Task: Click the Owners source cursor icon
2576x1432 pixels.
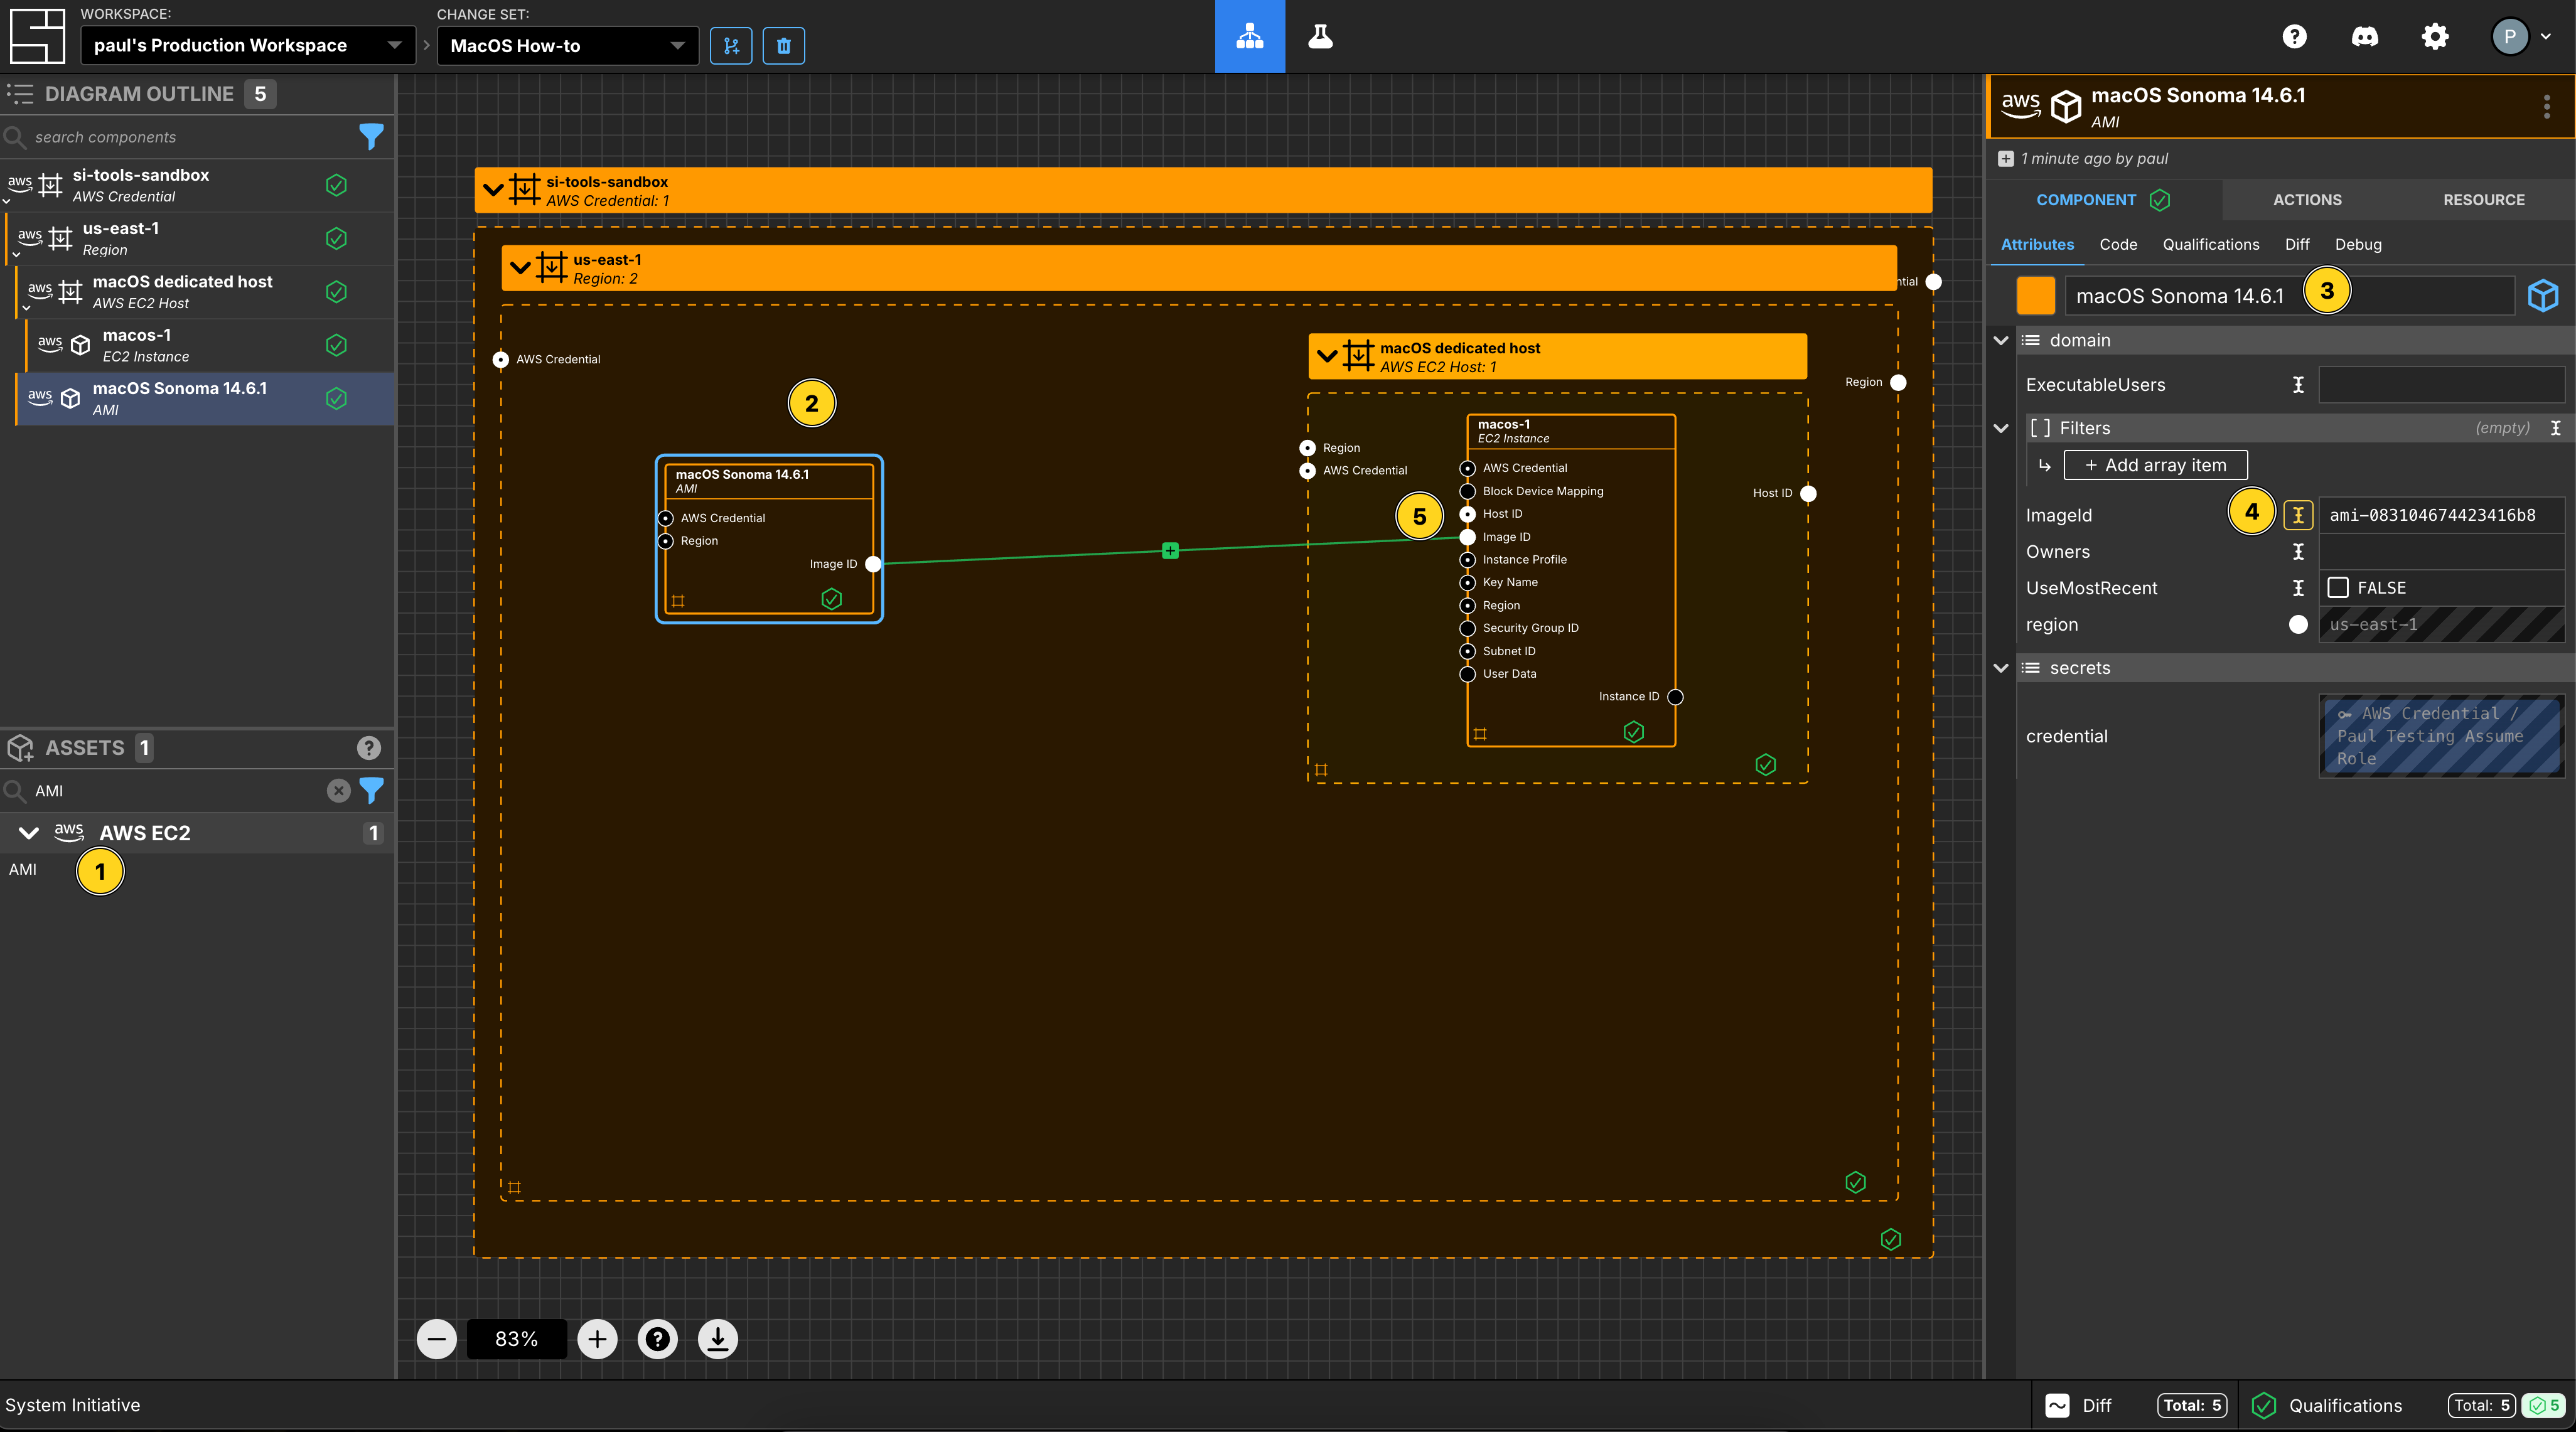Action: (2298, 552)
